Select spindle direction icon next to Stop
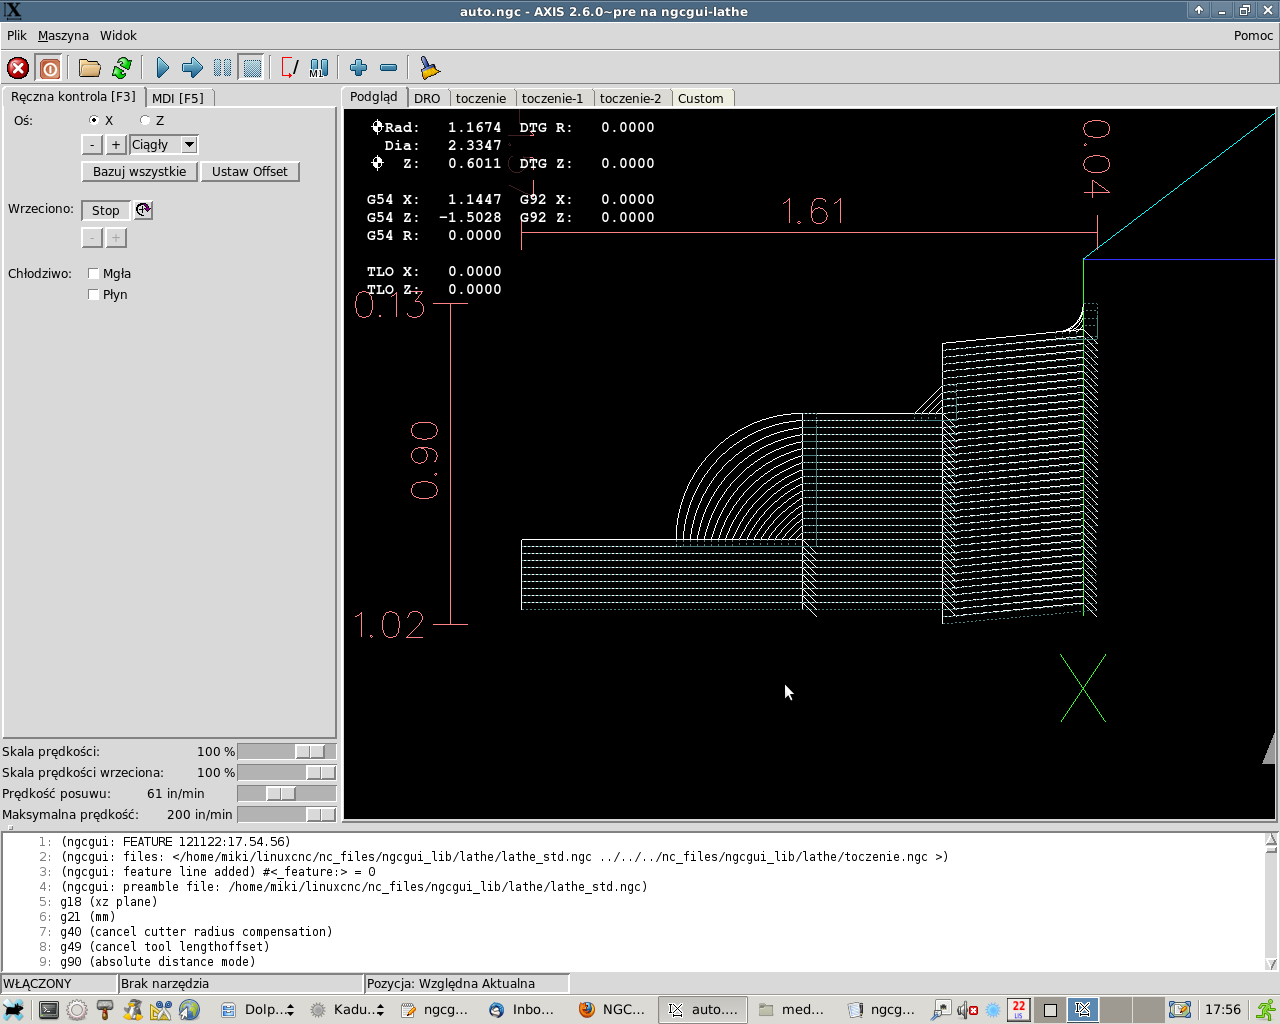Screen dimensions: 1280x1024 (x=144, y=210)
